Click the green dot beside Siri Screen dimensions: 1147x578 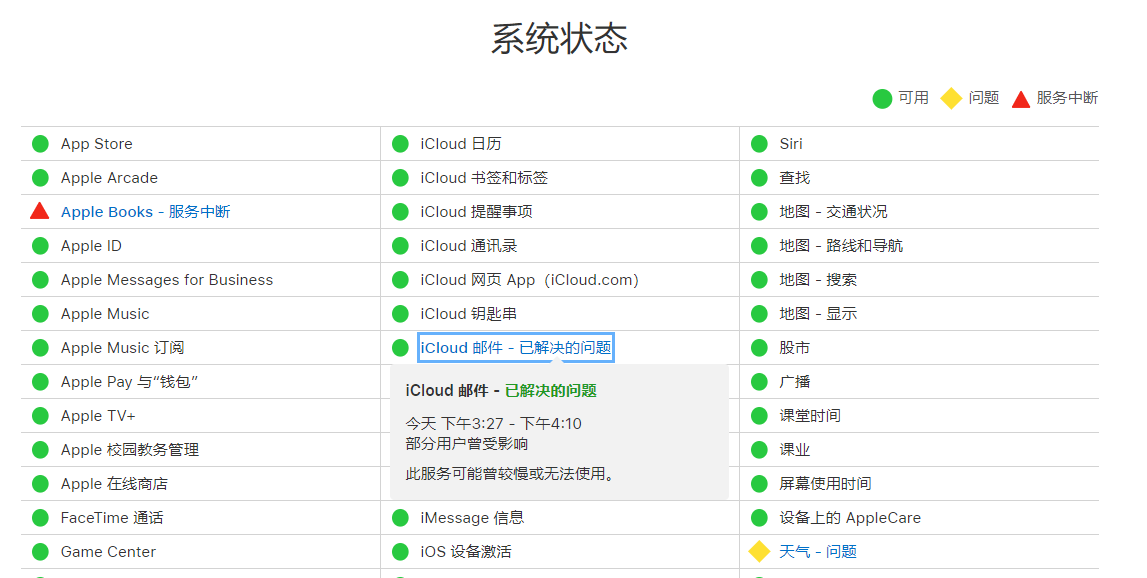coord(759,143)
